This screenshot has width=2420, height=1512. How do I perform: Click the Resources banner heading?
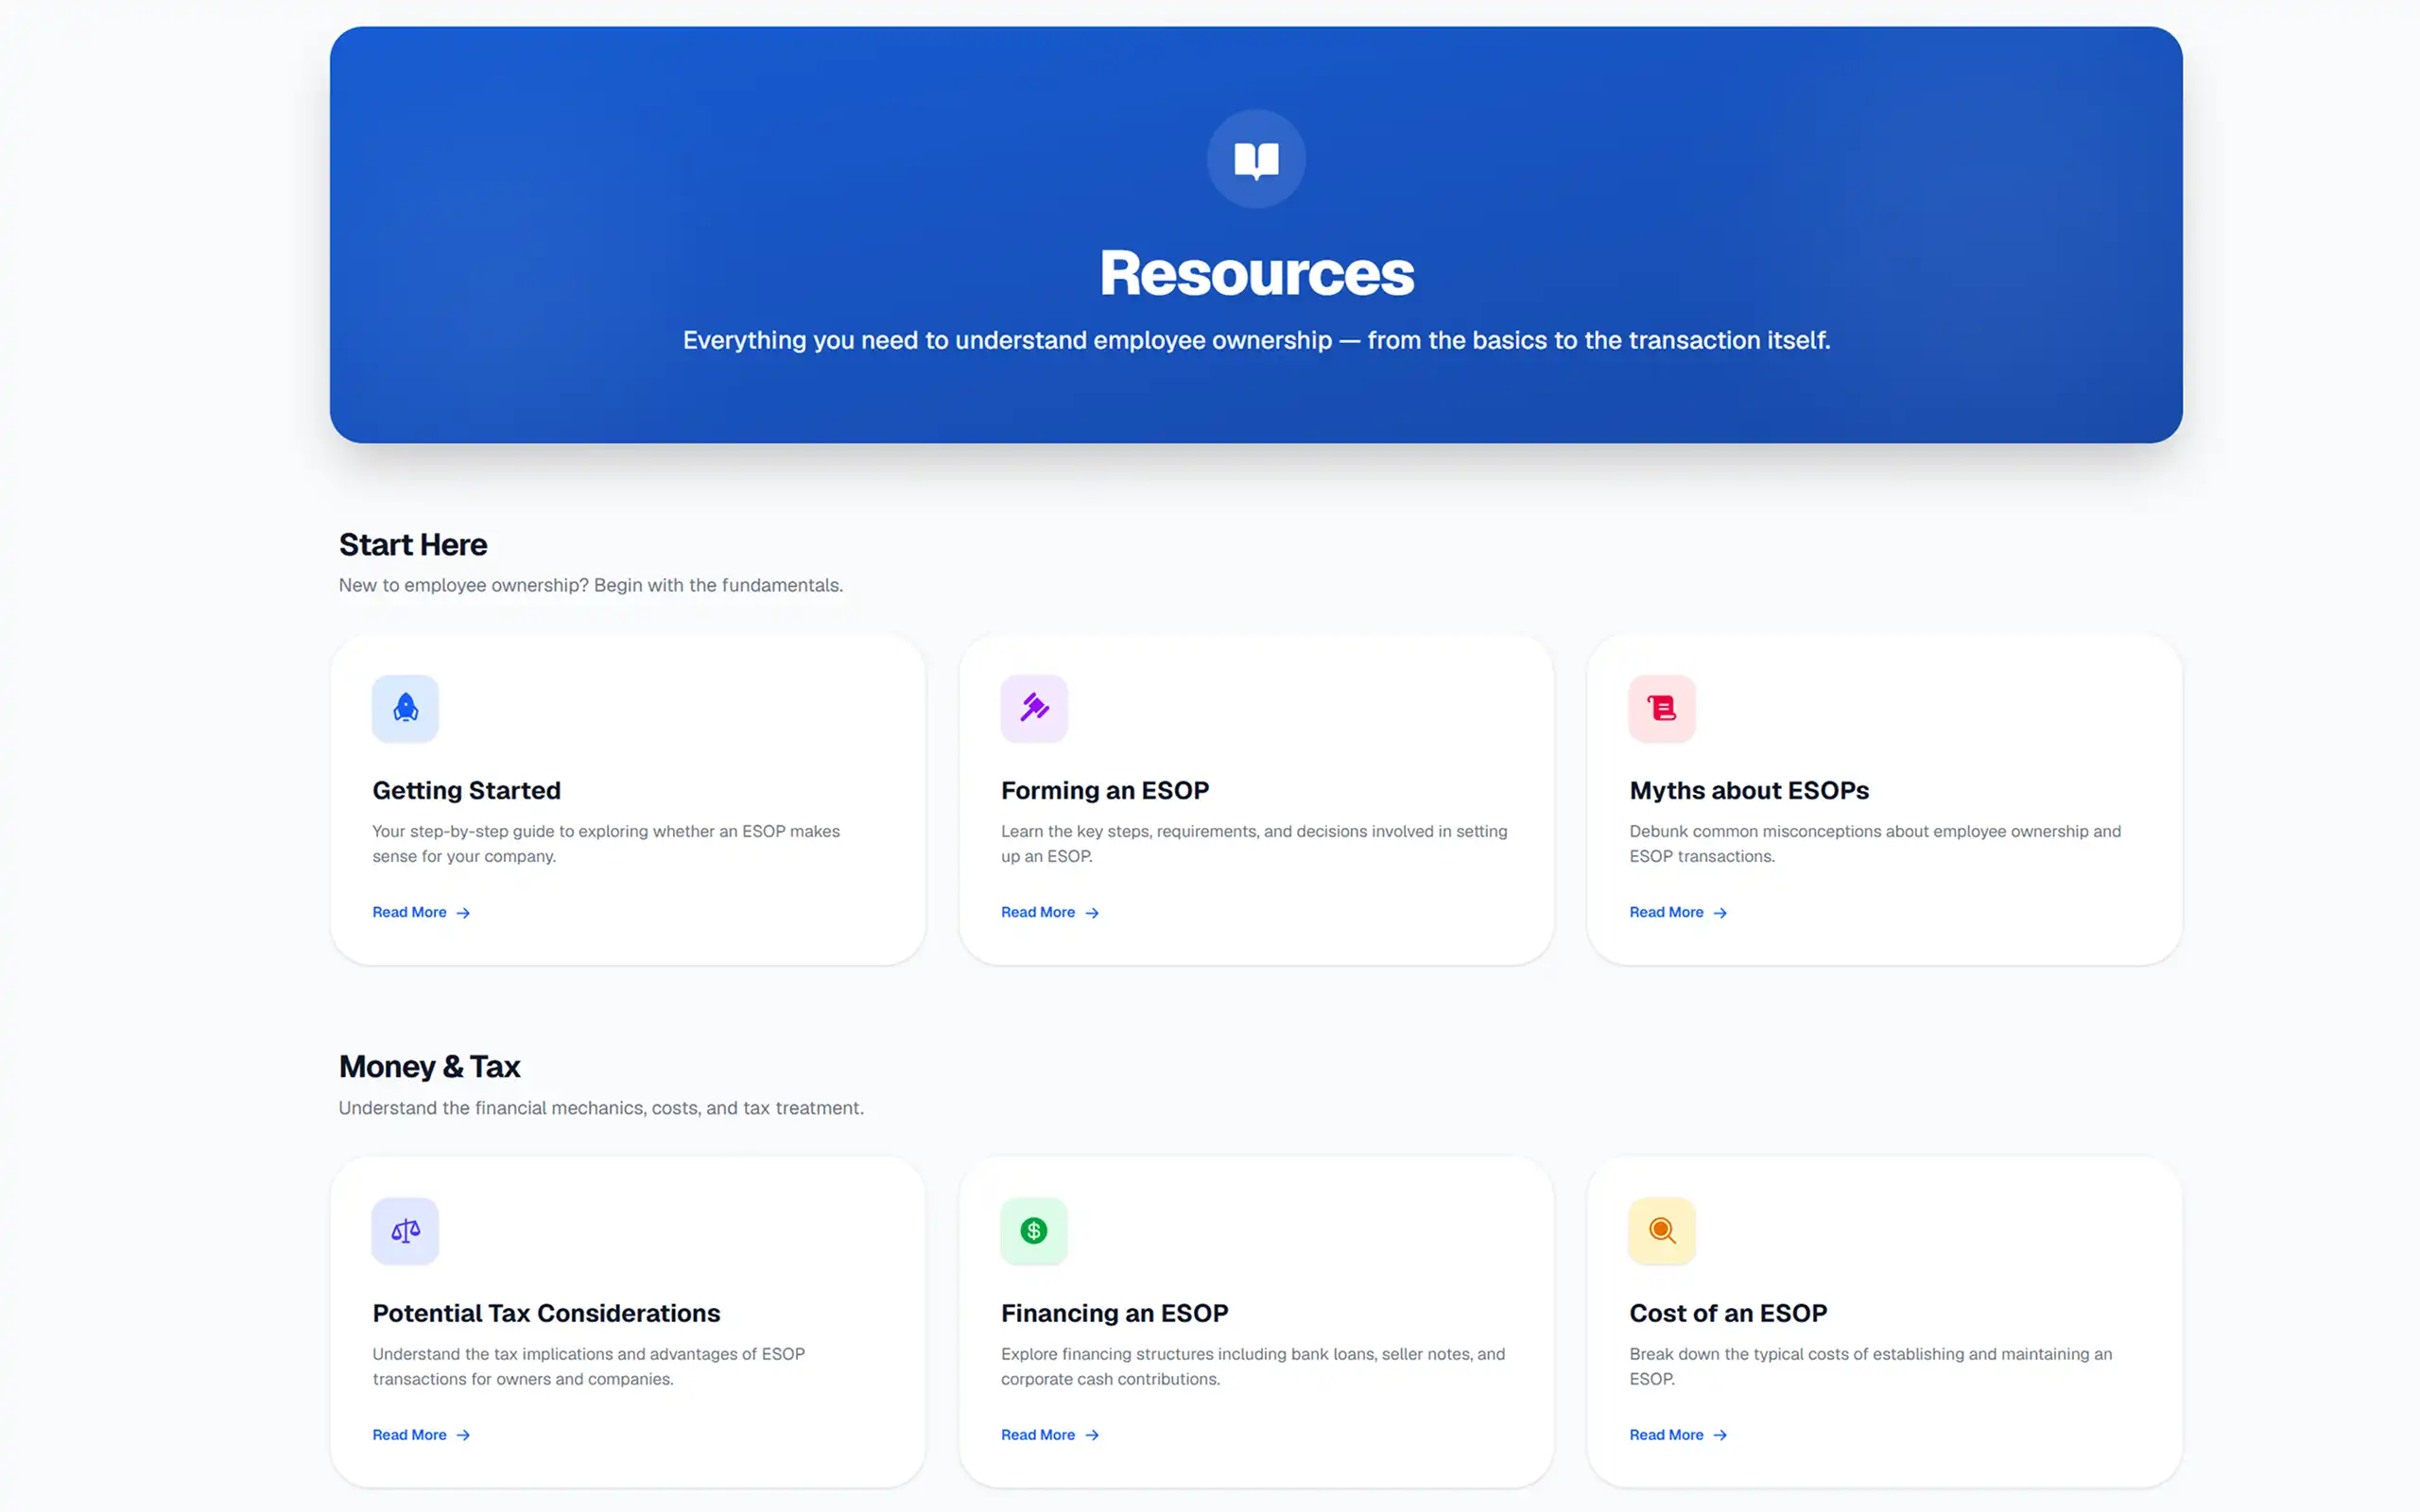[x=1257, y=273]
